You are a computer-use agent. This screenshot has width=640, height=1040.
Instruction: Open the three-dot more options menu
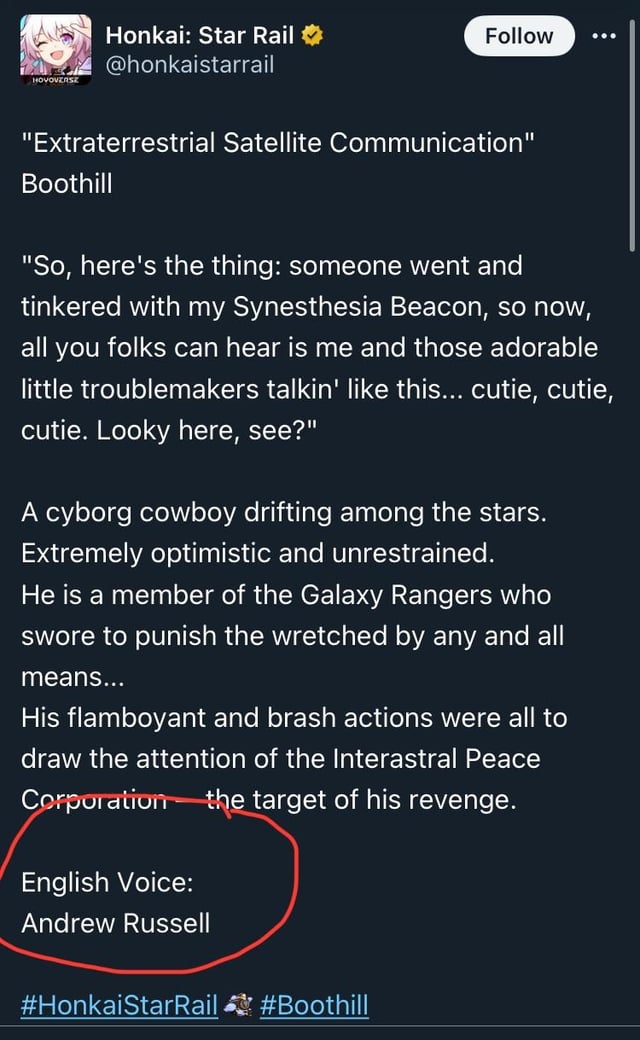pos(604,37)
